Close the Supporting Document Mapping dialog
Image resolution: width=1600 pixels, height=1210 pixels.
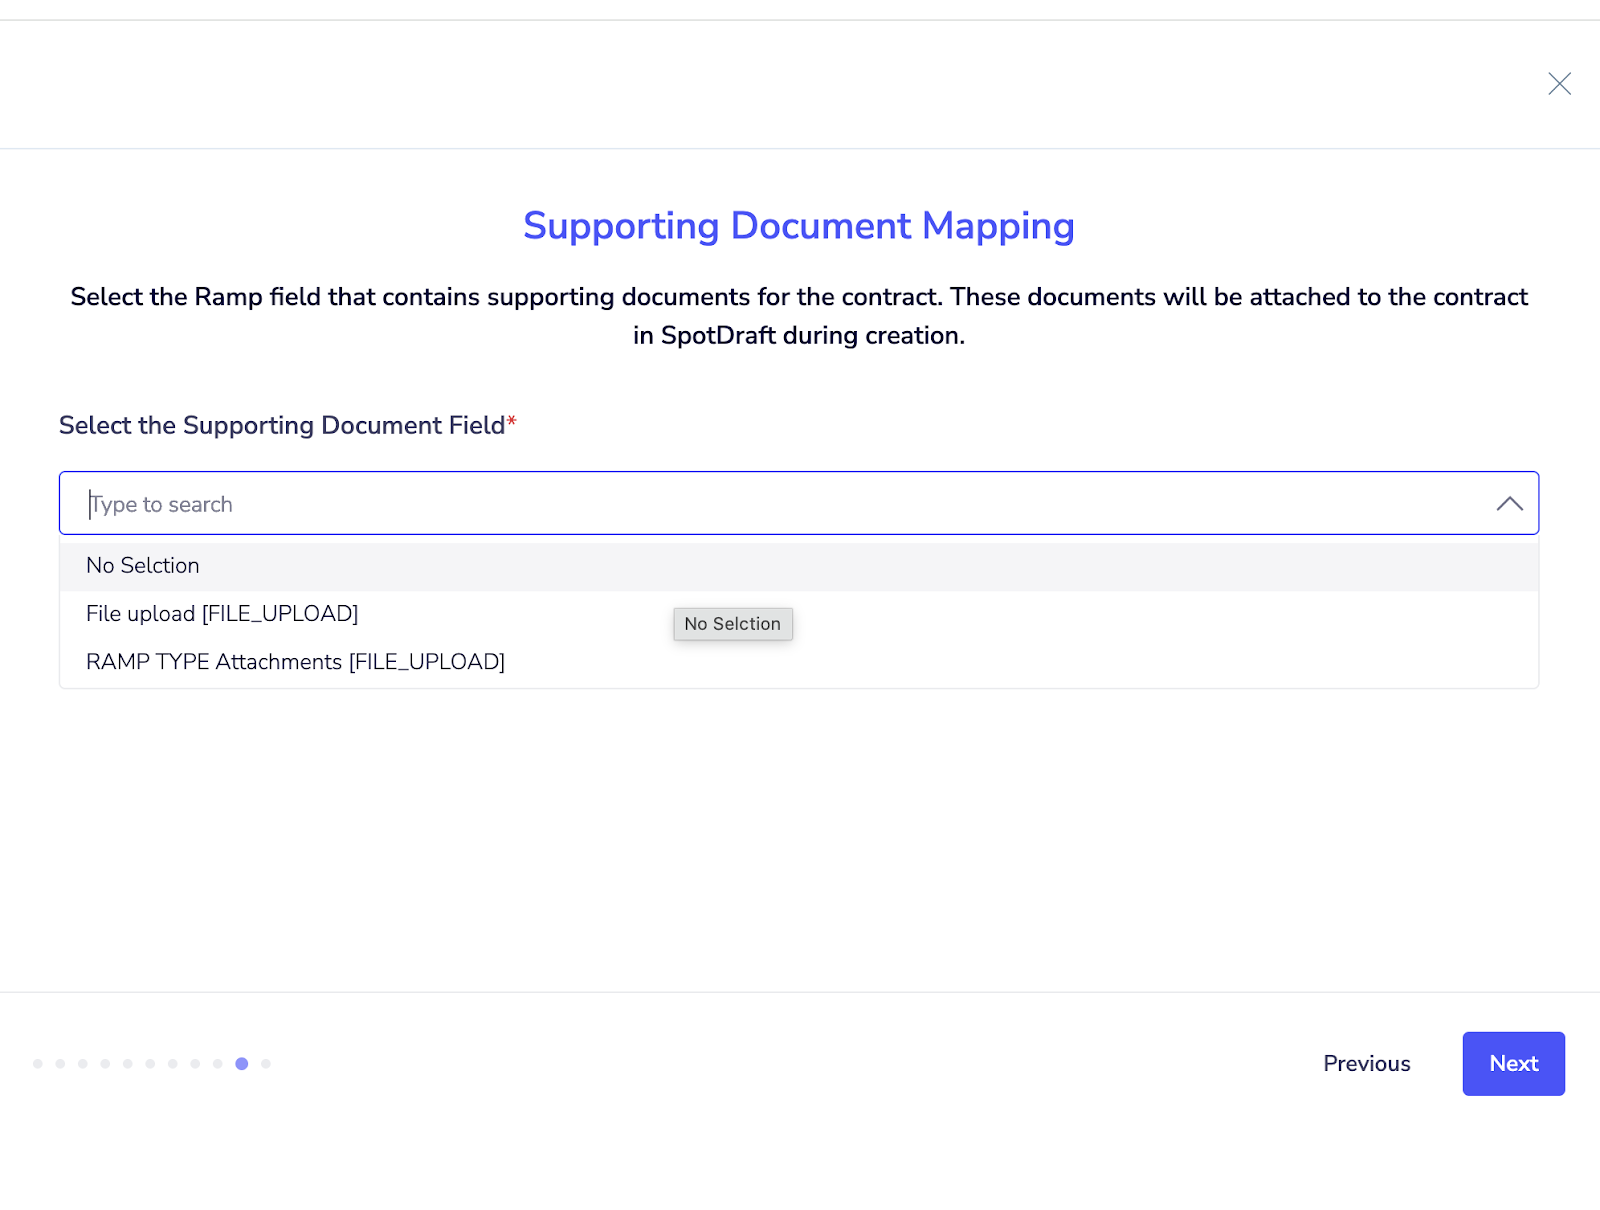pos(1559,84)
